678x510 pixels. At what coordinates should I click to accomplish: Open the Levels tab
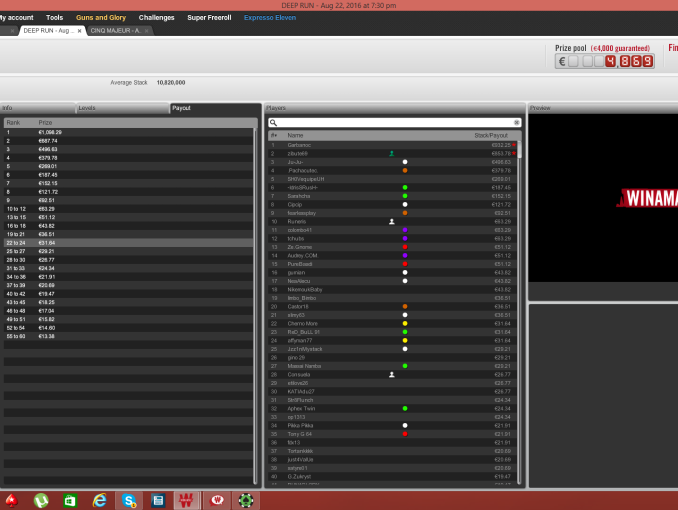tap(87, 107)
